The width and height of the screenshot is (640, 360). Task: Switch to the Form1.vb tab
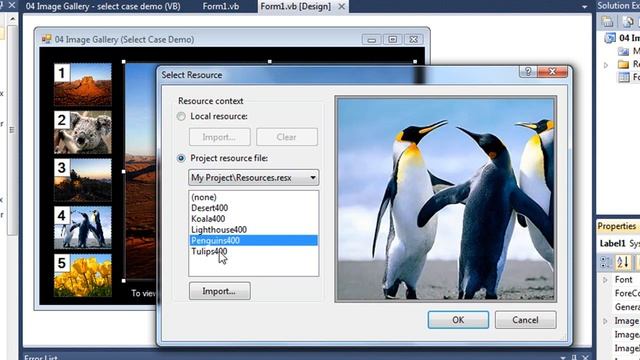(x=221, y=6)
